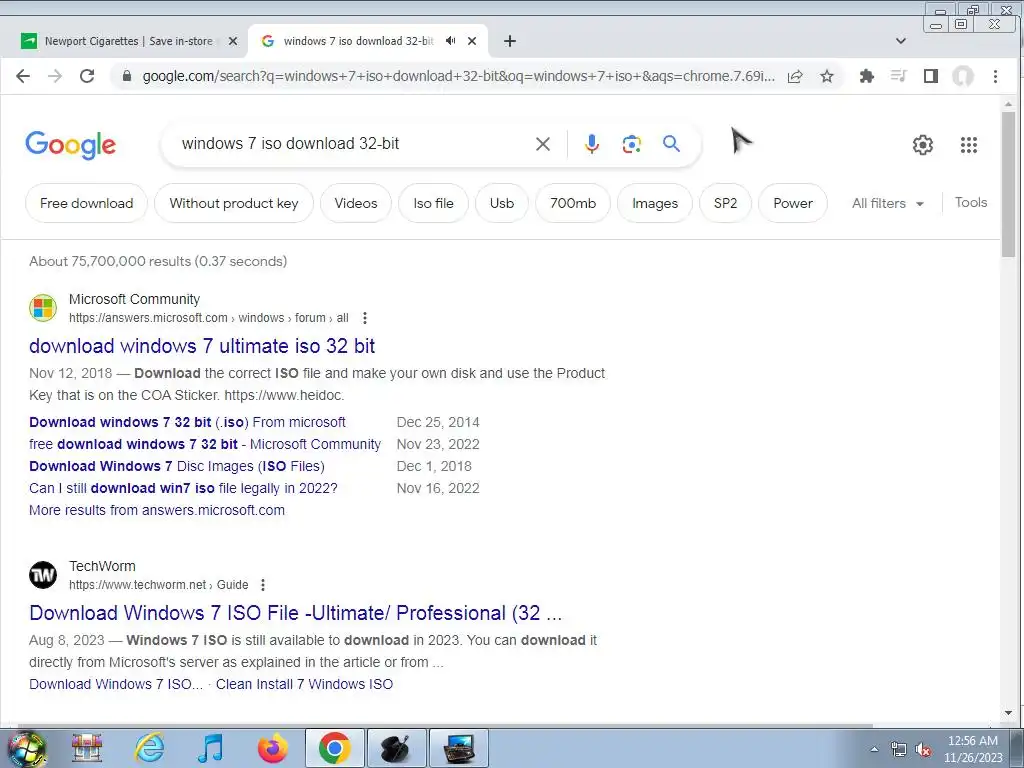Bookmark this page with the star icon
The image size is (1024, 768).
tap(827, 76)
